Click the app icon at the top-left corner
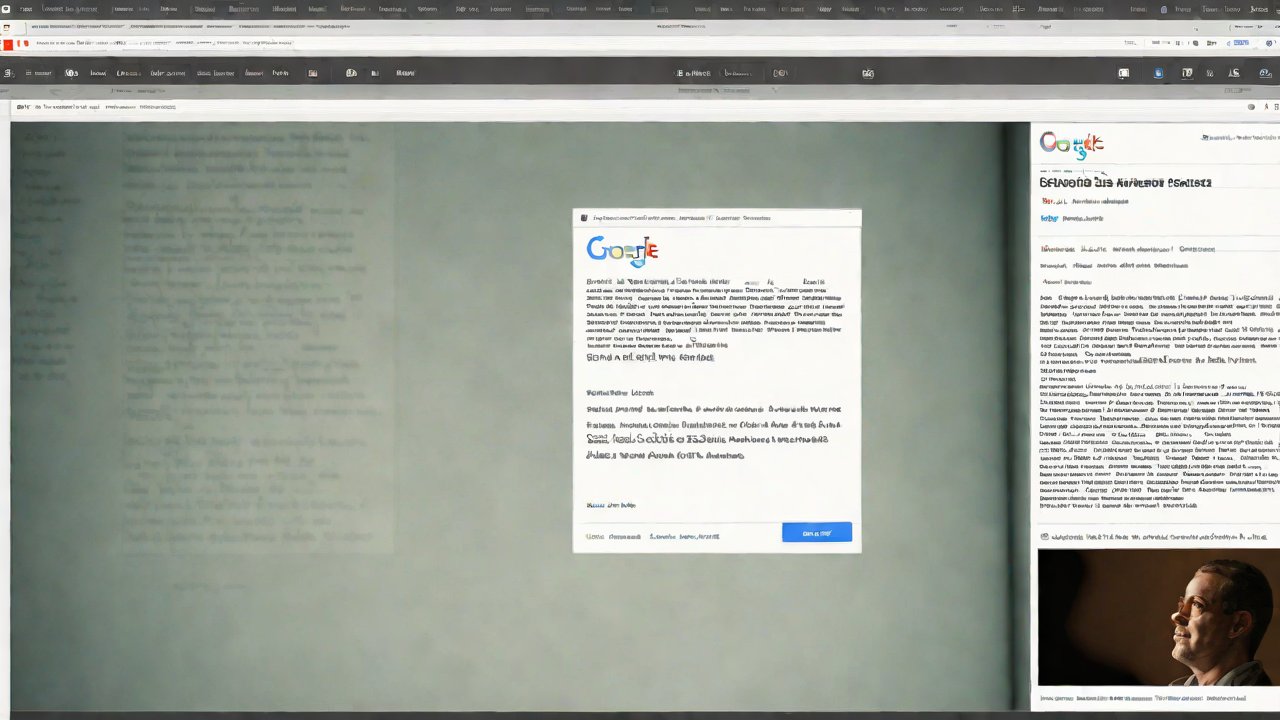This screenshot has width=1280, height=720. click(x=7, y=9)
